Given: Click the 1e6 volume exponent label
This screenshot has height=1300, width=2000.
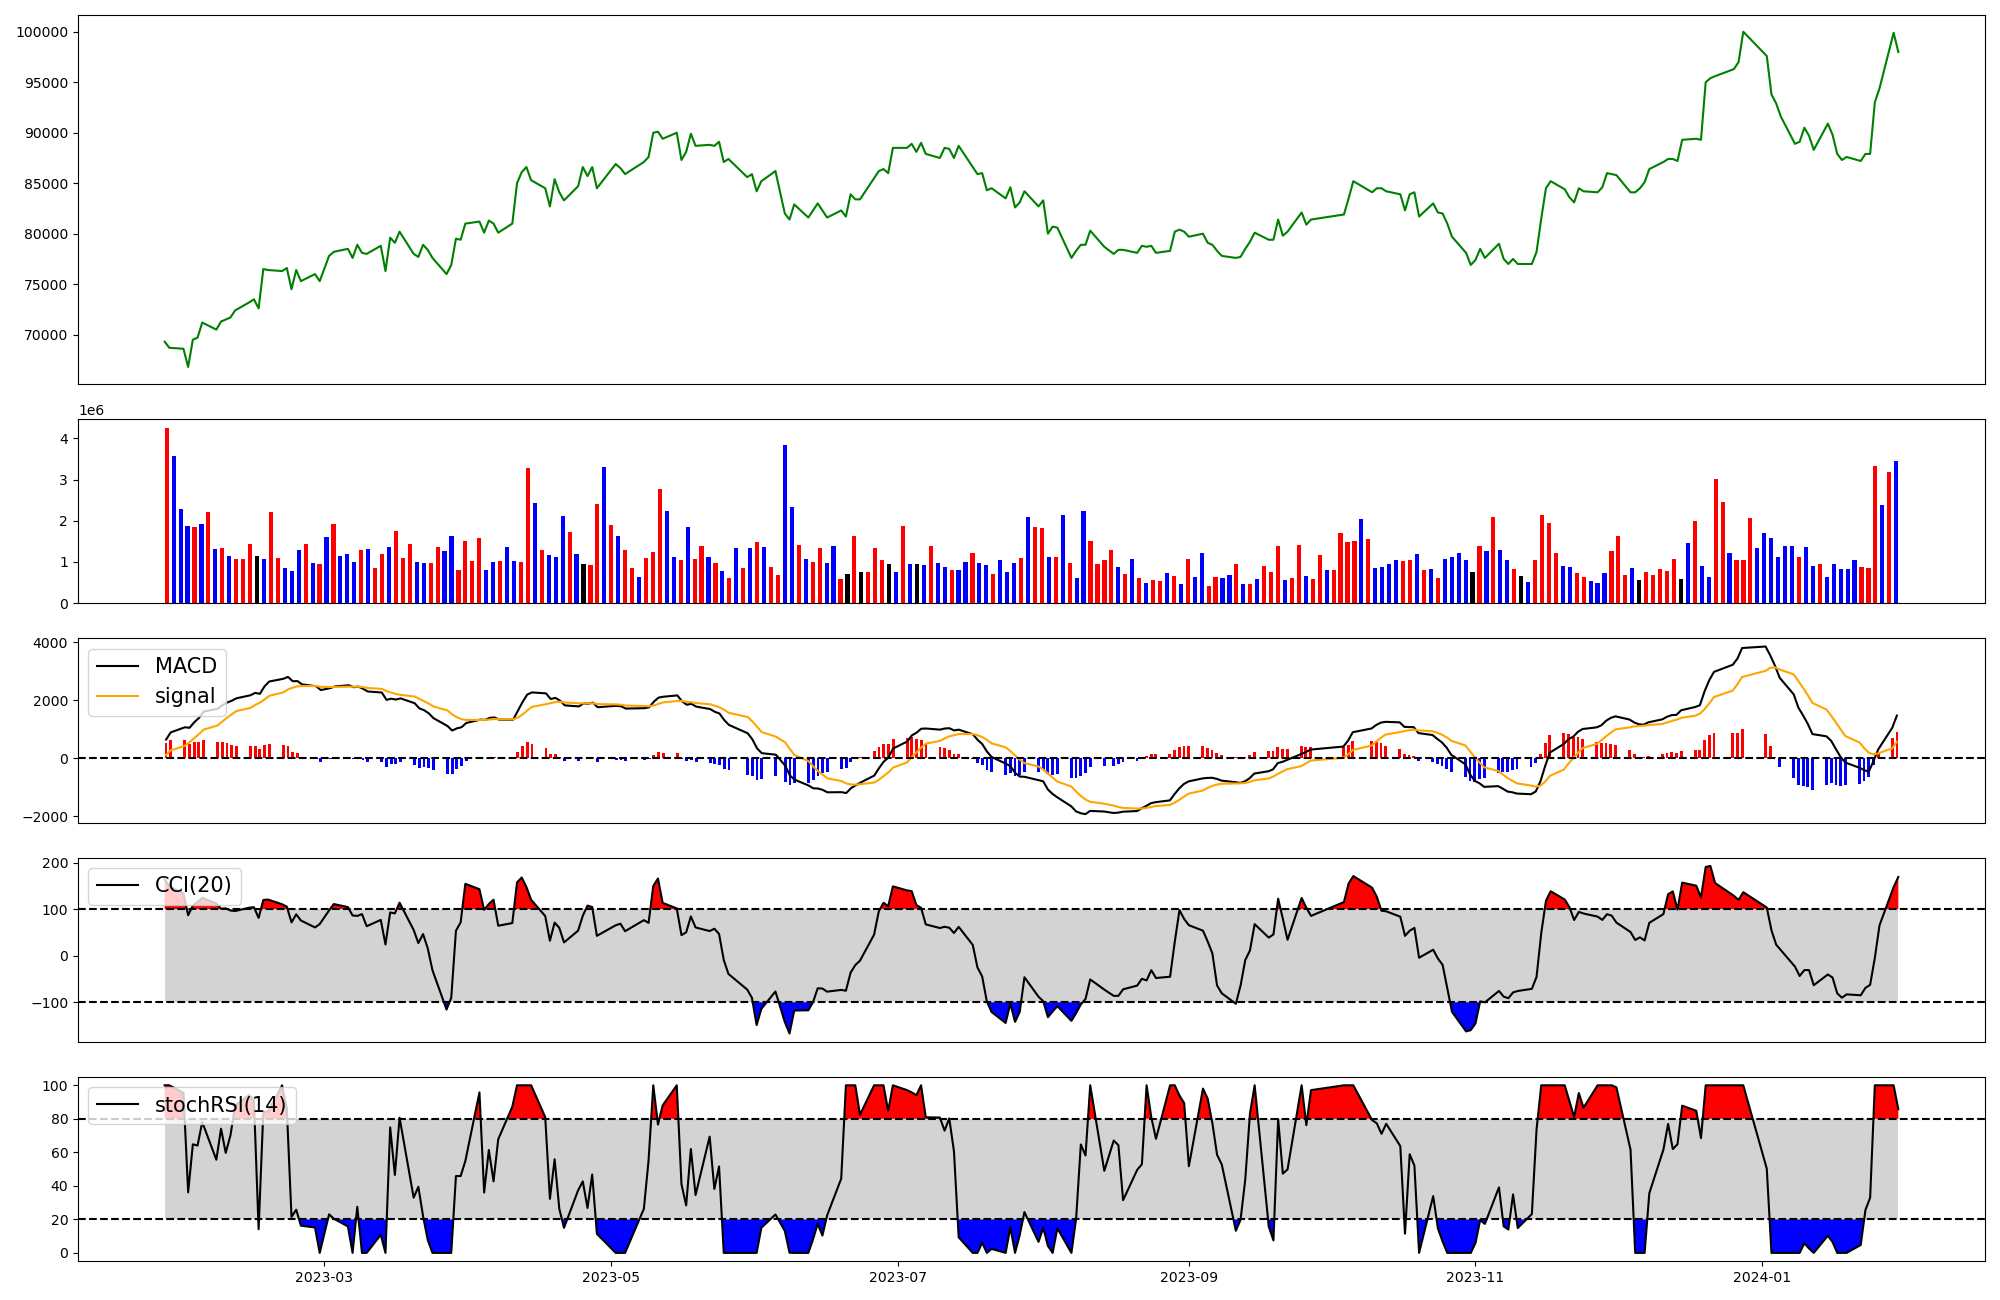Looking at the screenshot, I should (91, 411).
